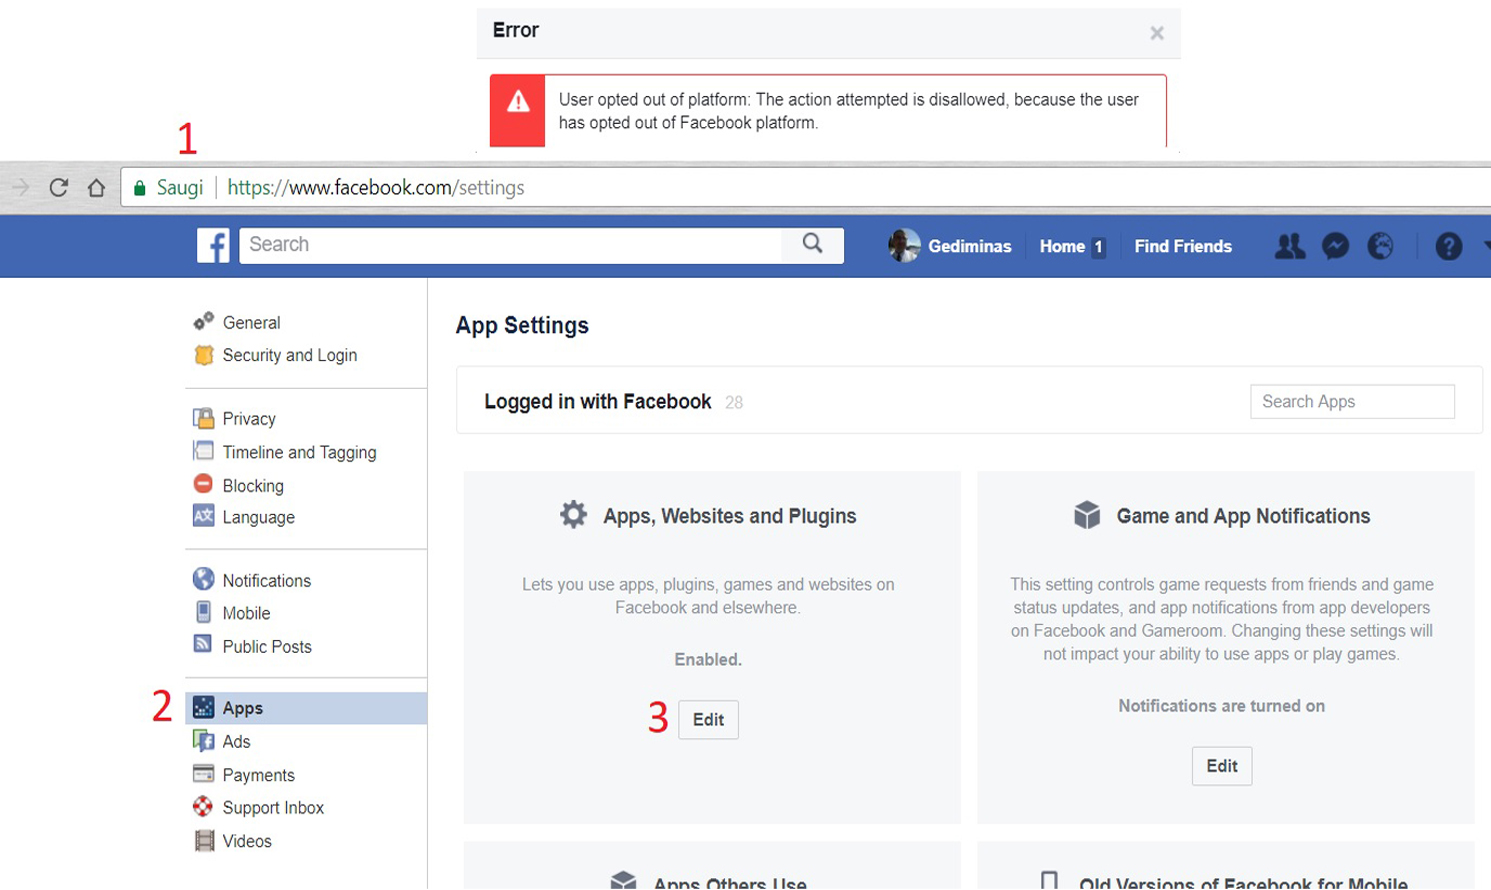Click the Ads icon
This screenshot has width=1491, height=890.
(203, 740)
